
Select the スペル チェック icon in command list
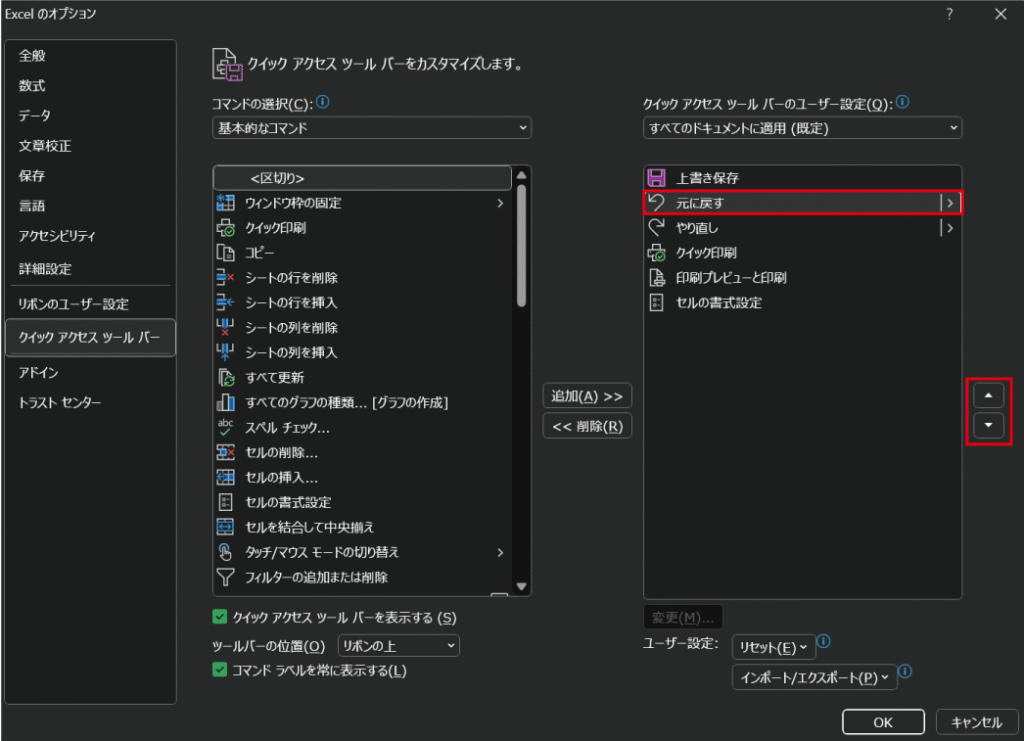(x=225, y=428)
